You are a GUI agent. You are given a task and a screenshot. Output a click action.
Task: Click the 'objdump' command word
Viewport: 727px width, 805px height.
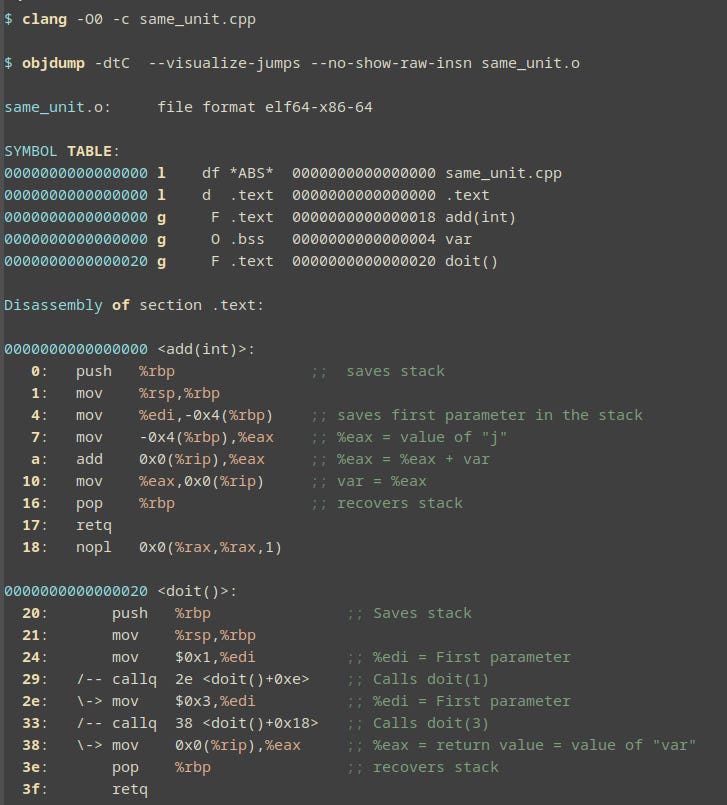click(53, 63)
